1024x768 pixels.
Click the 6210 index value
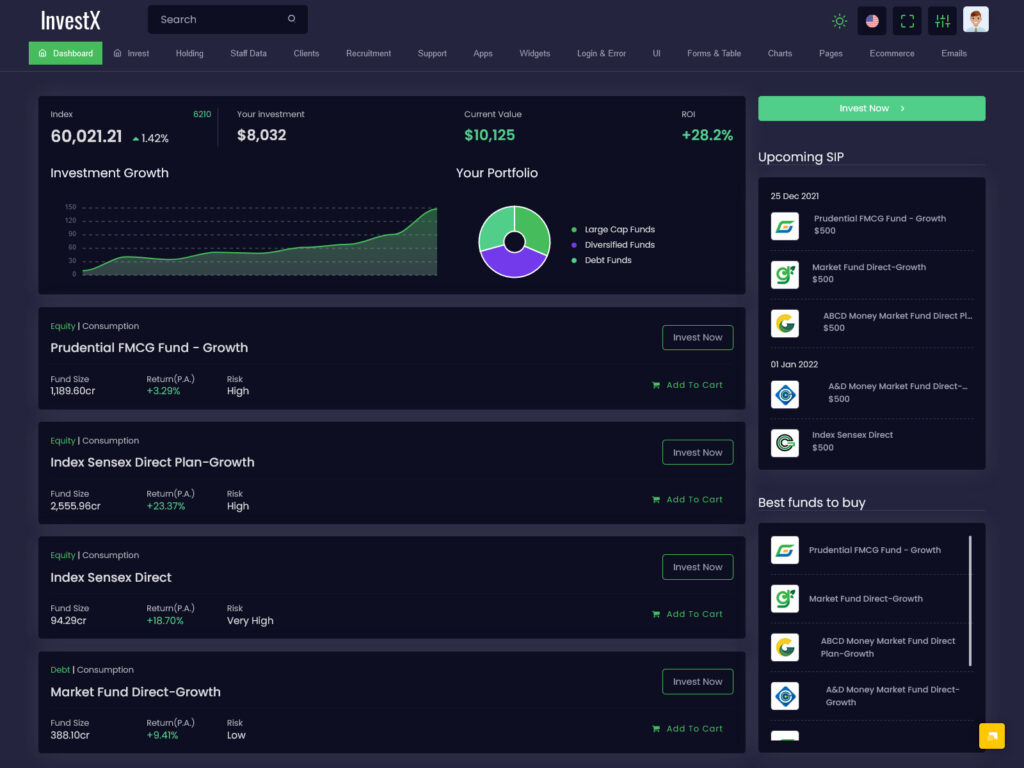point(202,114)
